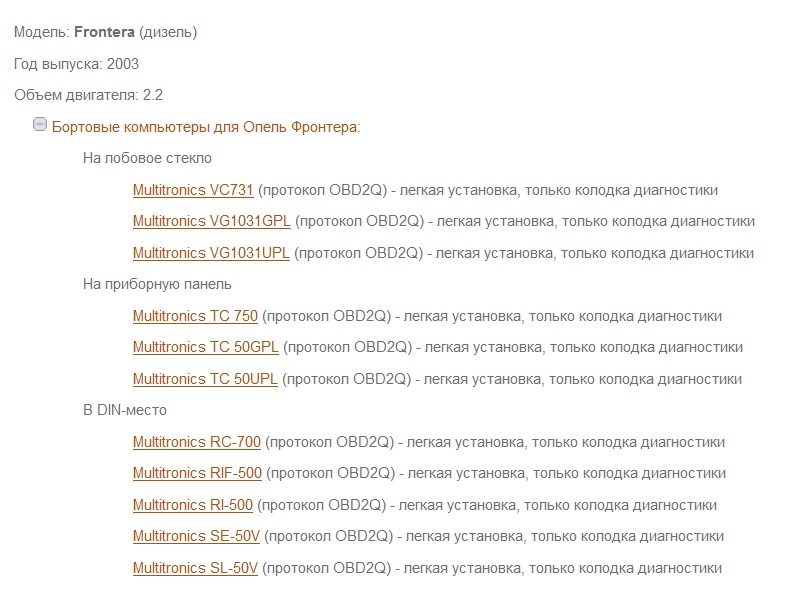Viewport: 791px width, 601px height.
Task: Open the Multitronics SL-50V link
Action: pyautogui.click(x=195, y=568)
